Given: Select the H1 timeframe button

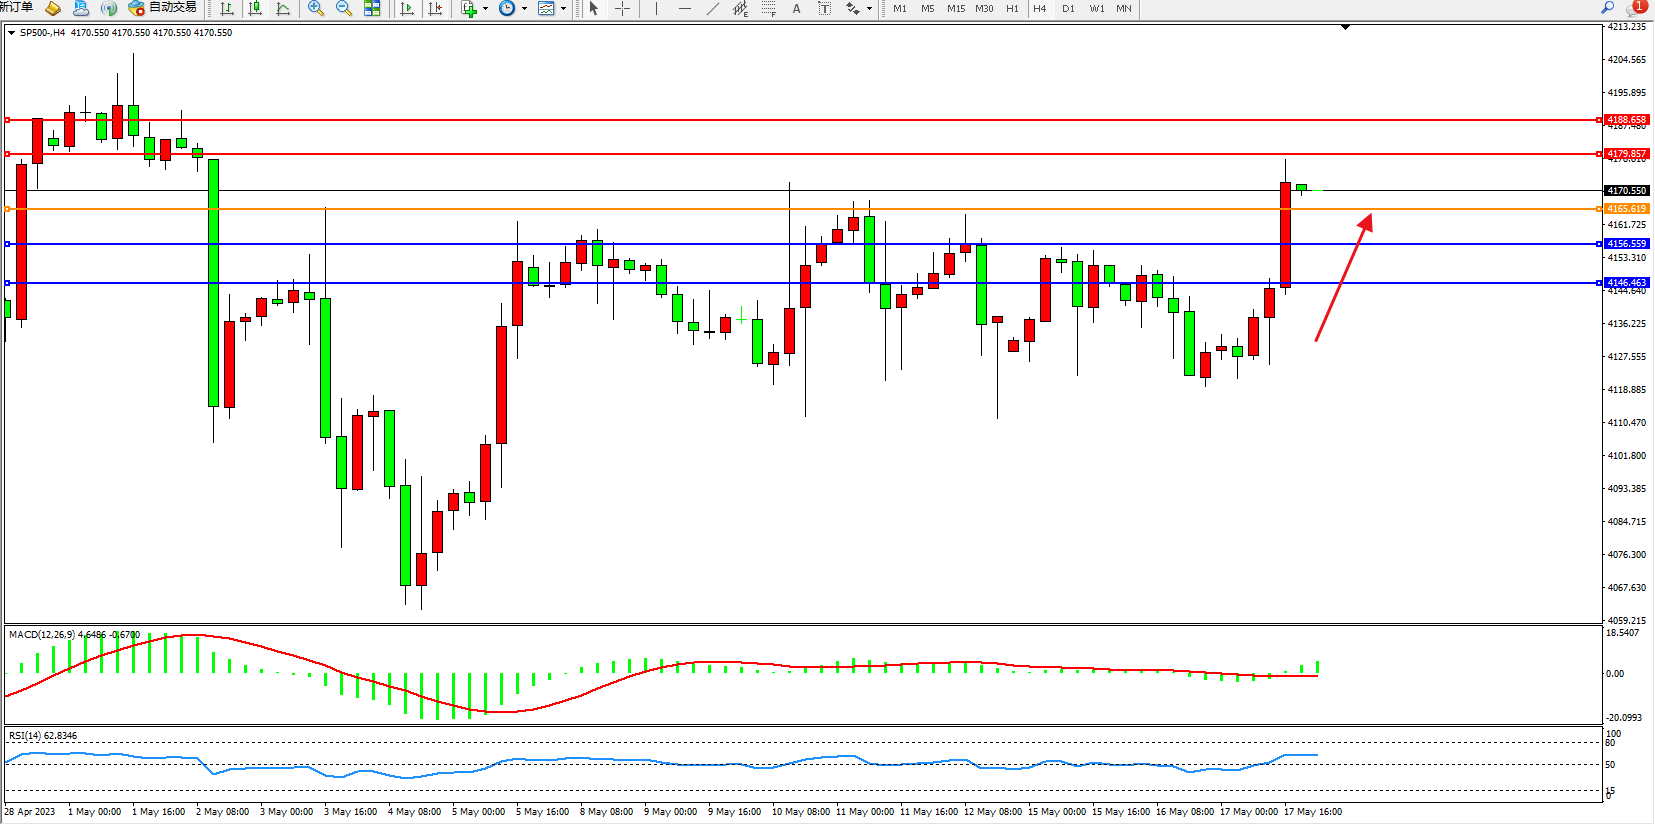Looking at the screenshot, I should 1012,9.
